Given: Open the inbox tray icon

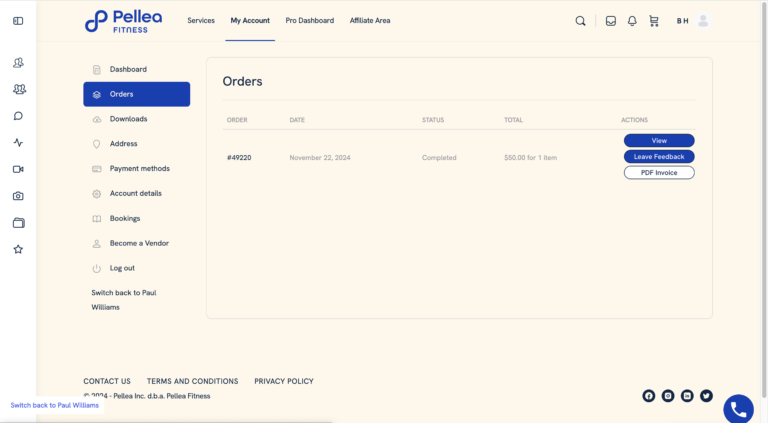Looking at the screenshot, I should point(611,21).
